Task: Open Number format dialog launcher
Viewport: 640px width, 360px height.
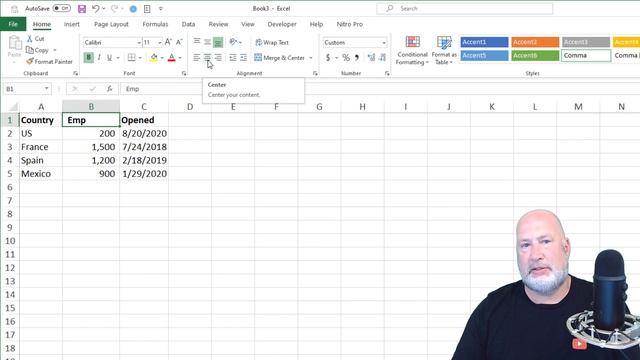Action: 387,73
